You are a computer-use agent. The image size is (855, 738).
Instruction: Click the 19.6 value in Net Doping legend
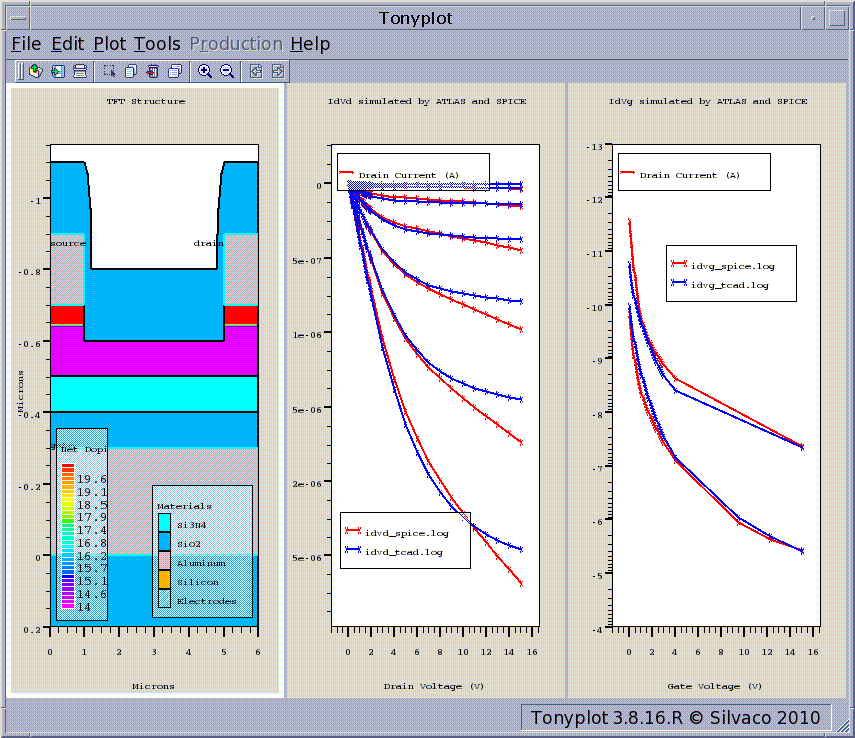[92, 479]
